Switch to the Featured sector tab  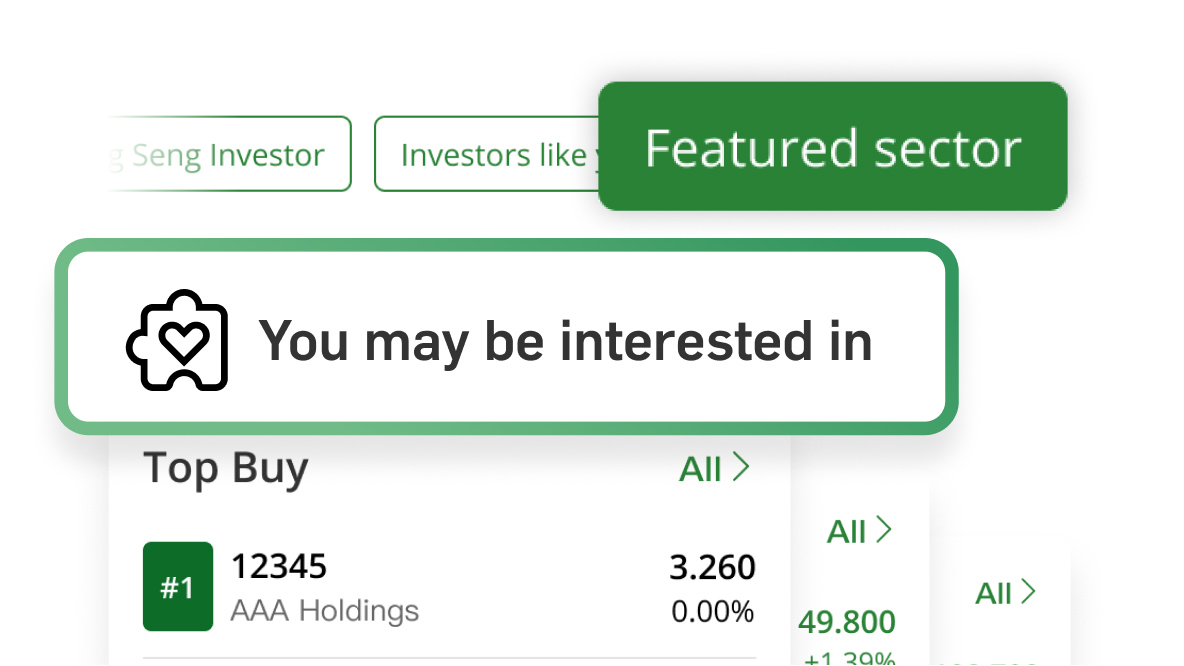[832, 147]
